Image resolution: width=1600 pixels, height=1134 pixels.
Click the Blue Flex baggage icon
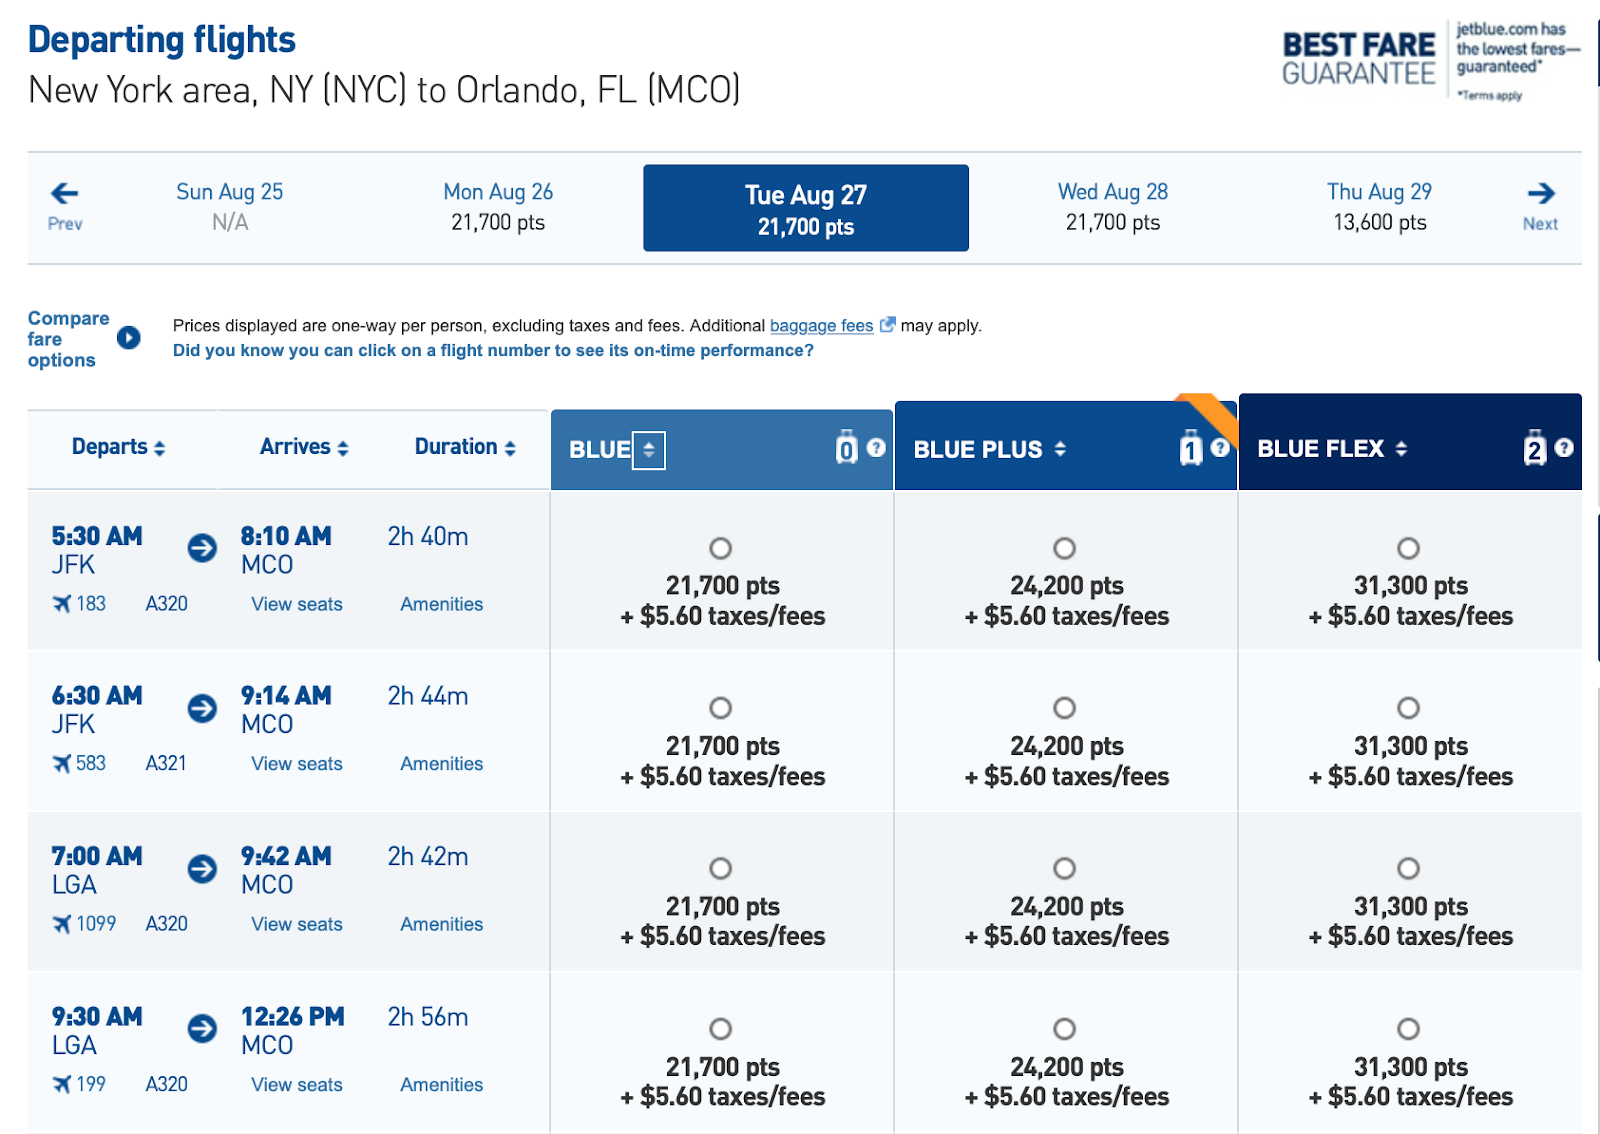click(1534, 449)
